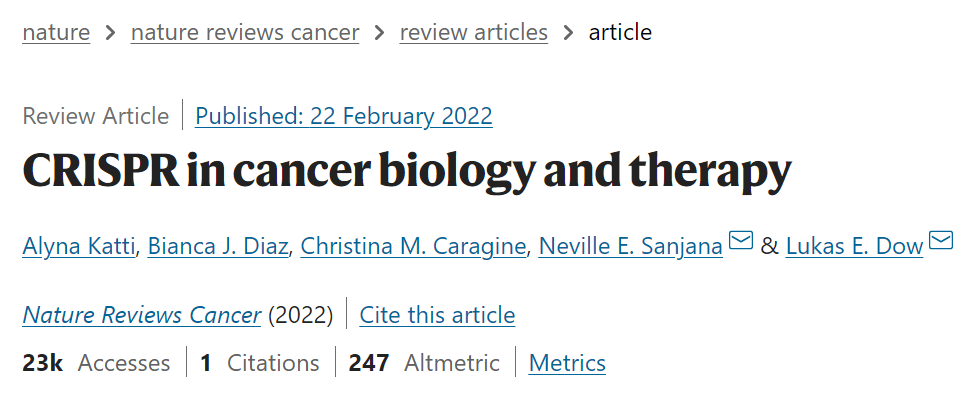Open author Alyna Katti's profile link
Viewport: 977px width, 400px height.
point(79,245)
